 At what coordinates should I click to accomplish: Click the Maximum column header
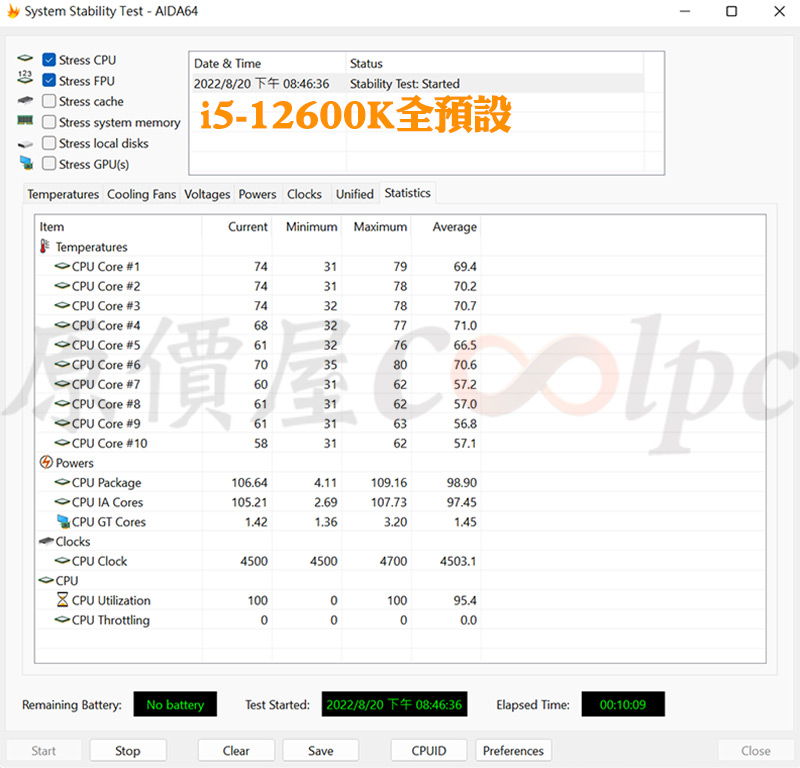pos(377,227)
